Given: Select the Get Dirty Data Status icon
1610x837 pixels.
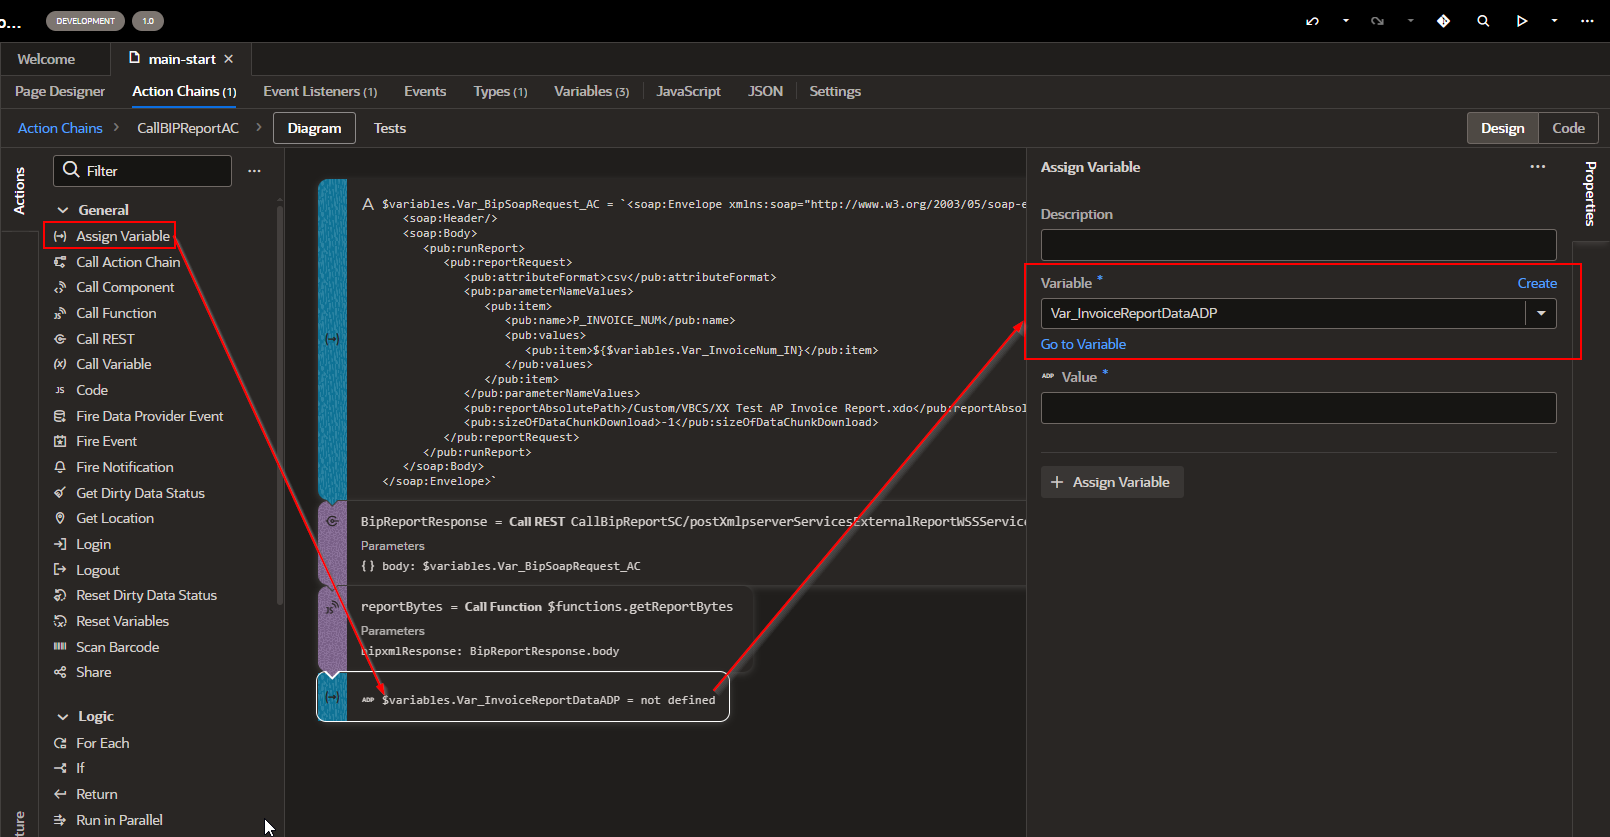Looking at the screenshot, I should point(60,493).
